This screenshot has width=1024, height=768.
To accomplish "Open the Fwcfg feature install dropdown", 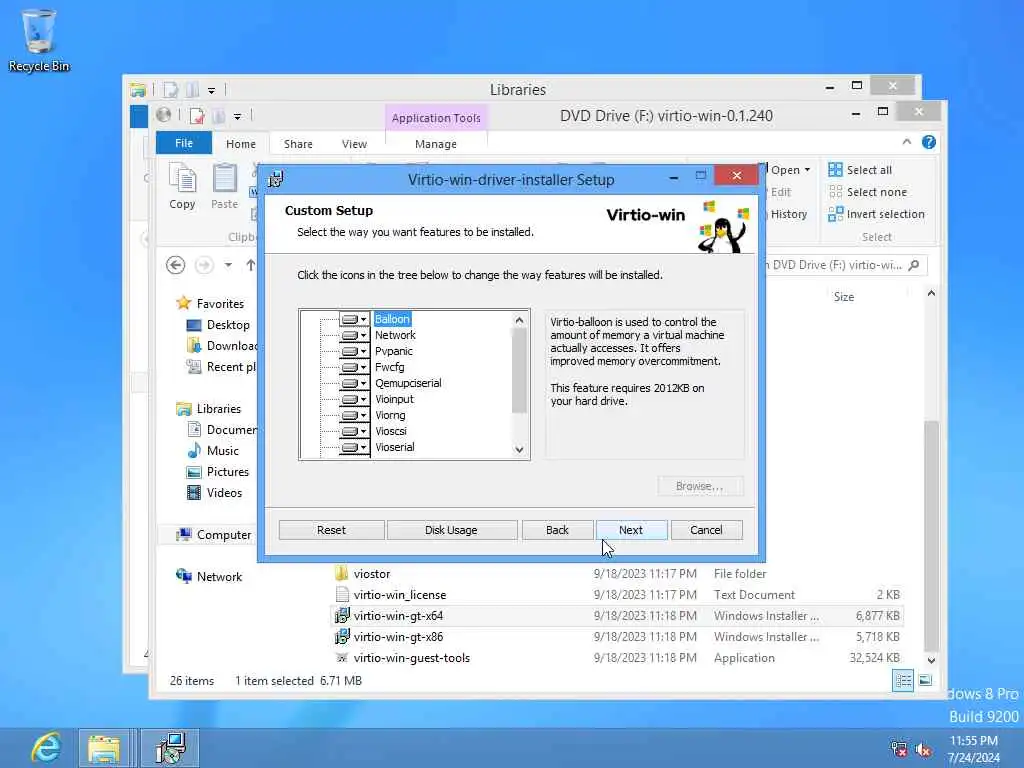I will coord(355,367).
